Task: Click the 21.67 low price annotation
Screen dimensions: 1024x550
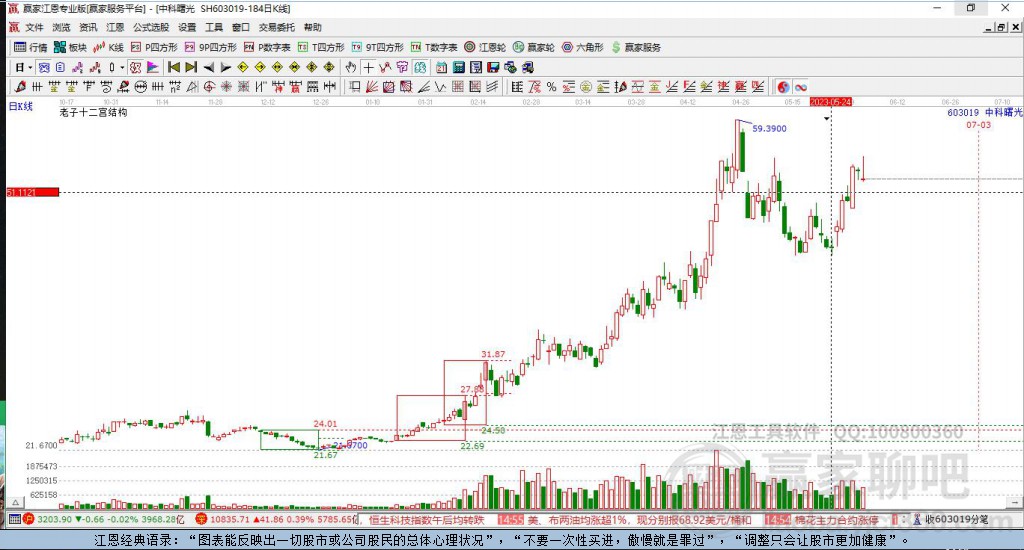Action: tap(325, 455)
